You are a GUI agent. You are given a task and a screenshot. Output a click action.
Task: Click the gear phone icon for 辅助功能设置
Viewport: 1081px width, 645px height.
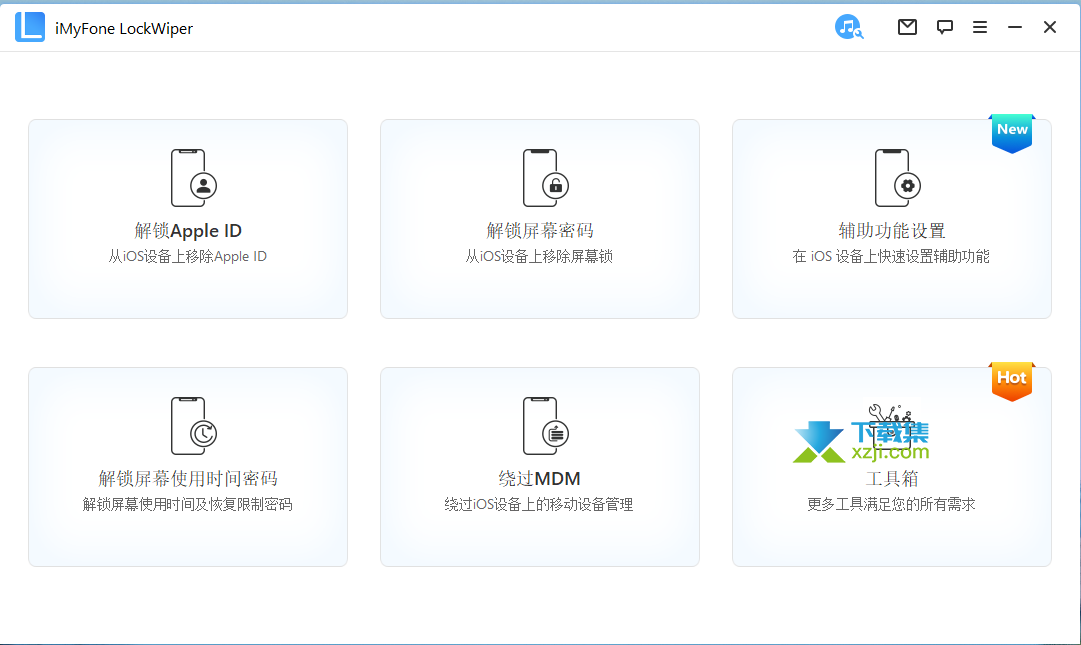pyautogui.click(x=898, y=178)
